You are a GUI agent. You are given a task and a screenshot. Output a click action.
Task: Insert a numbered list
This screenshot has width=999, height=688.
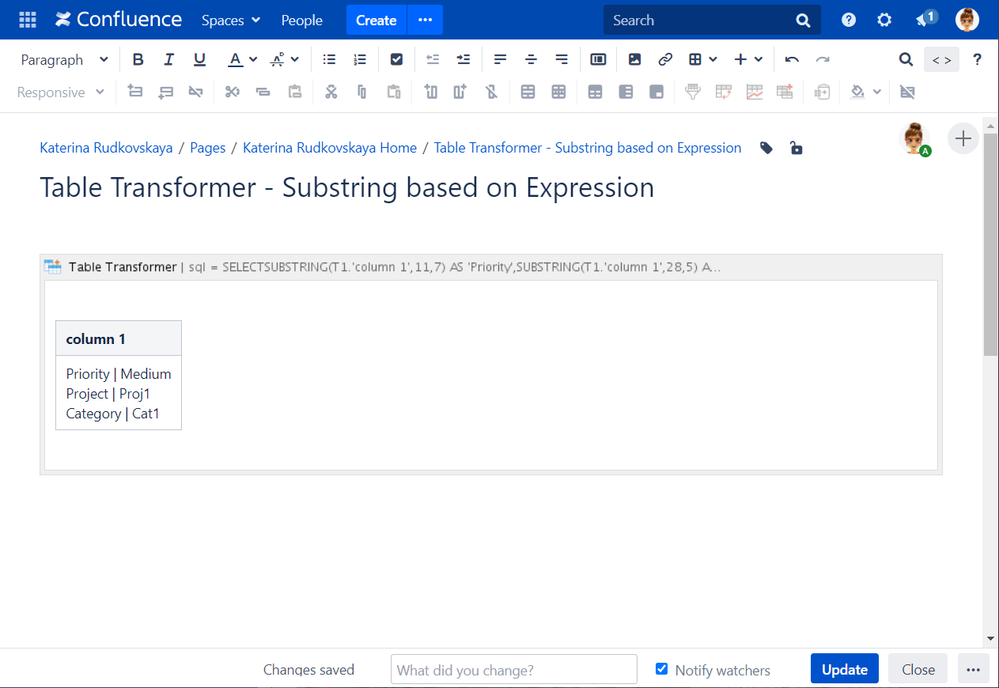click(360, 59)
